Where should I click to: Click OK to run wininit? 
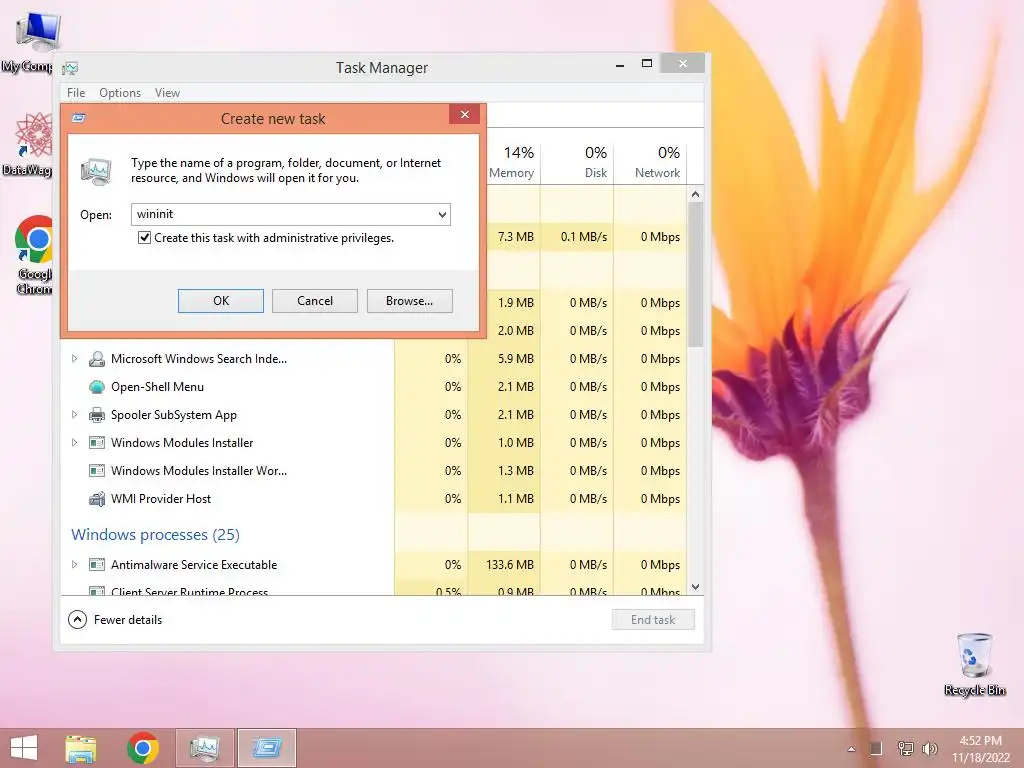tap(221, 301)
